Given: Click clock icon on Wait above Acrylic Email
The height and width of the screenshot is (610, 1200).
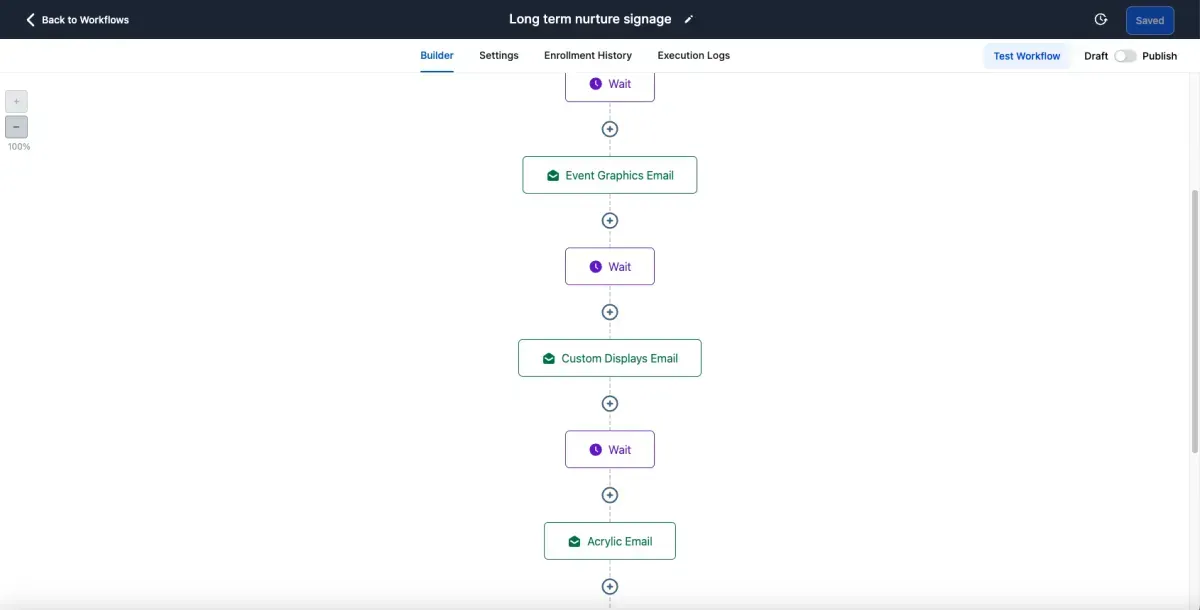Looking at the screenshot, I should point(596,450).
